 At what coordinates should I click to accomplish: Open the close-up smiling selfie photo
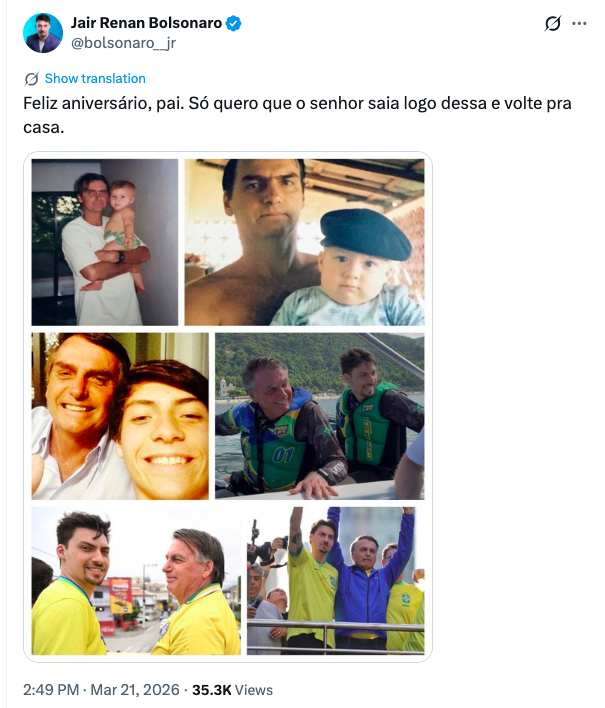pos(120,416)
